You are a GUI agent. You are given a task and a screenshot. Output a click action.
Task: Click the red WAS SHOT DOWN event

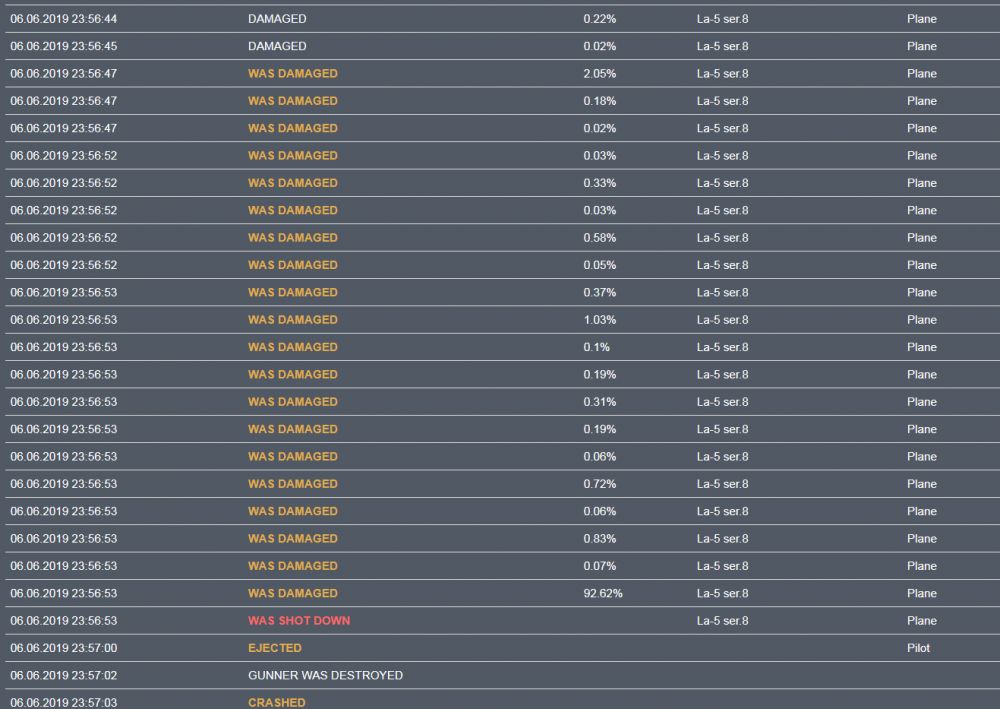(299, 621)
